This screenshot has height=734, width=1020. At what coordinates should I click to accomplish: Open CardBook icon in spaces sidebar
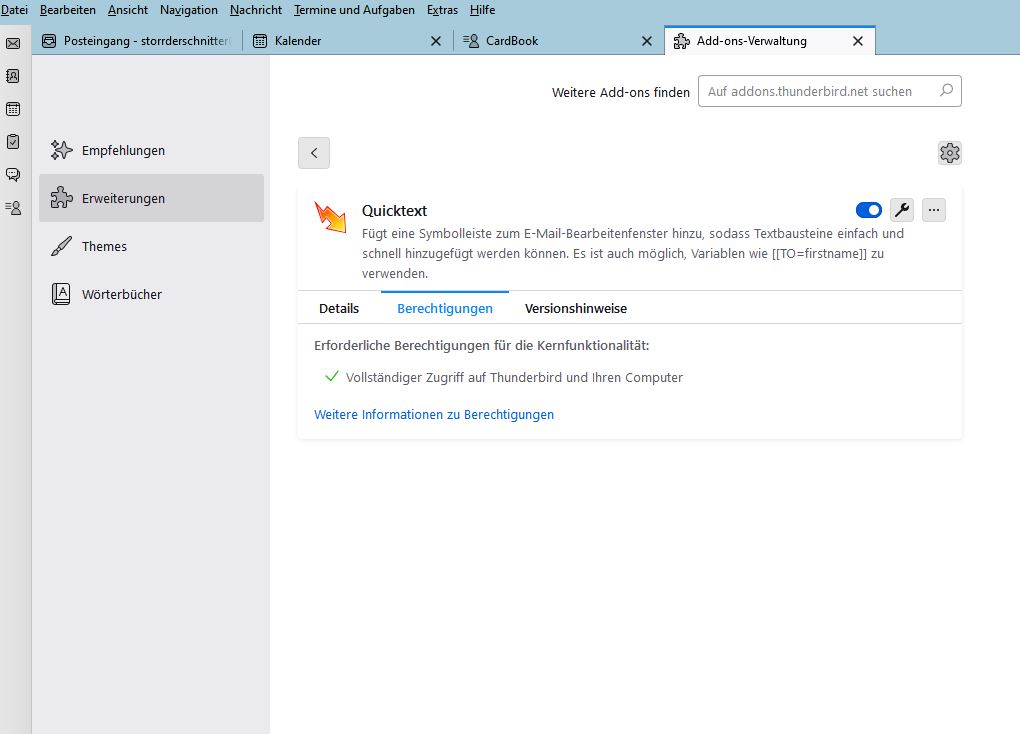13,208
